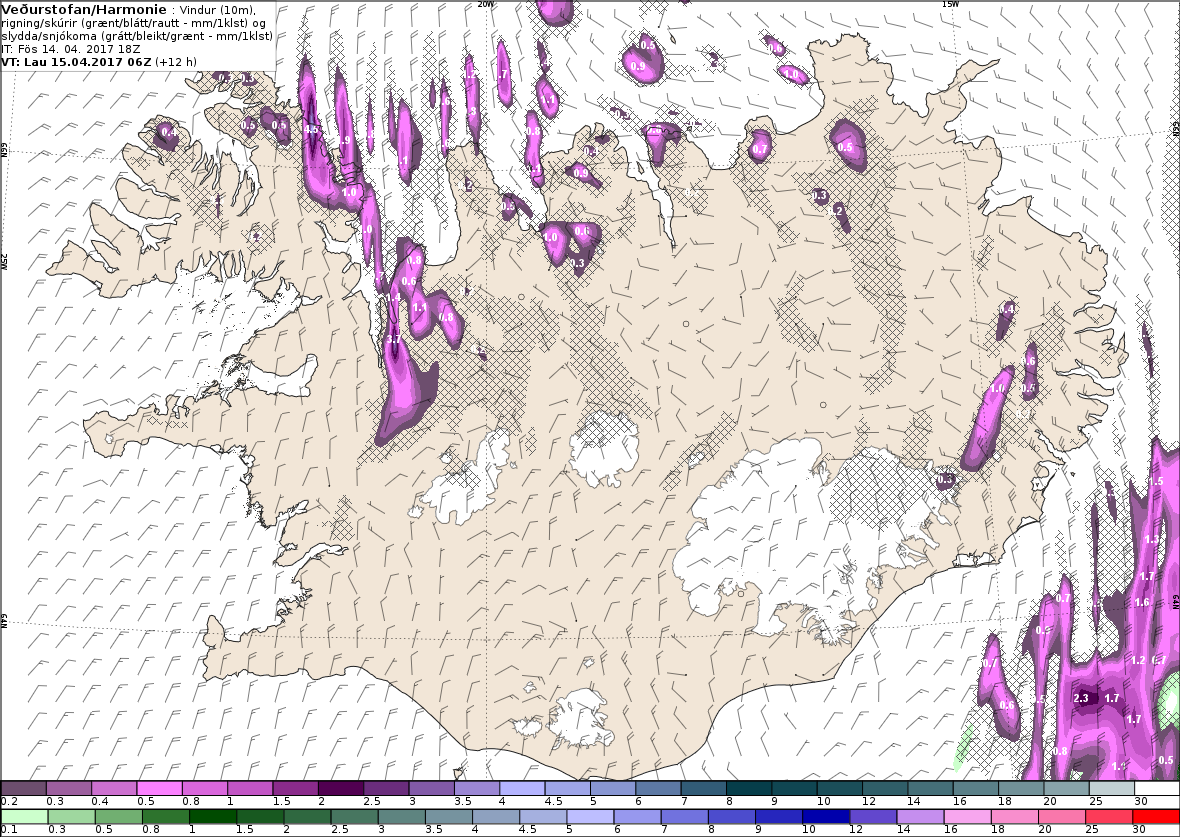Image resolution: width=1180 pixels, height=837 pixels.
Task: Click the Veðurstofan/Harmonie title text
Action: 84,10
